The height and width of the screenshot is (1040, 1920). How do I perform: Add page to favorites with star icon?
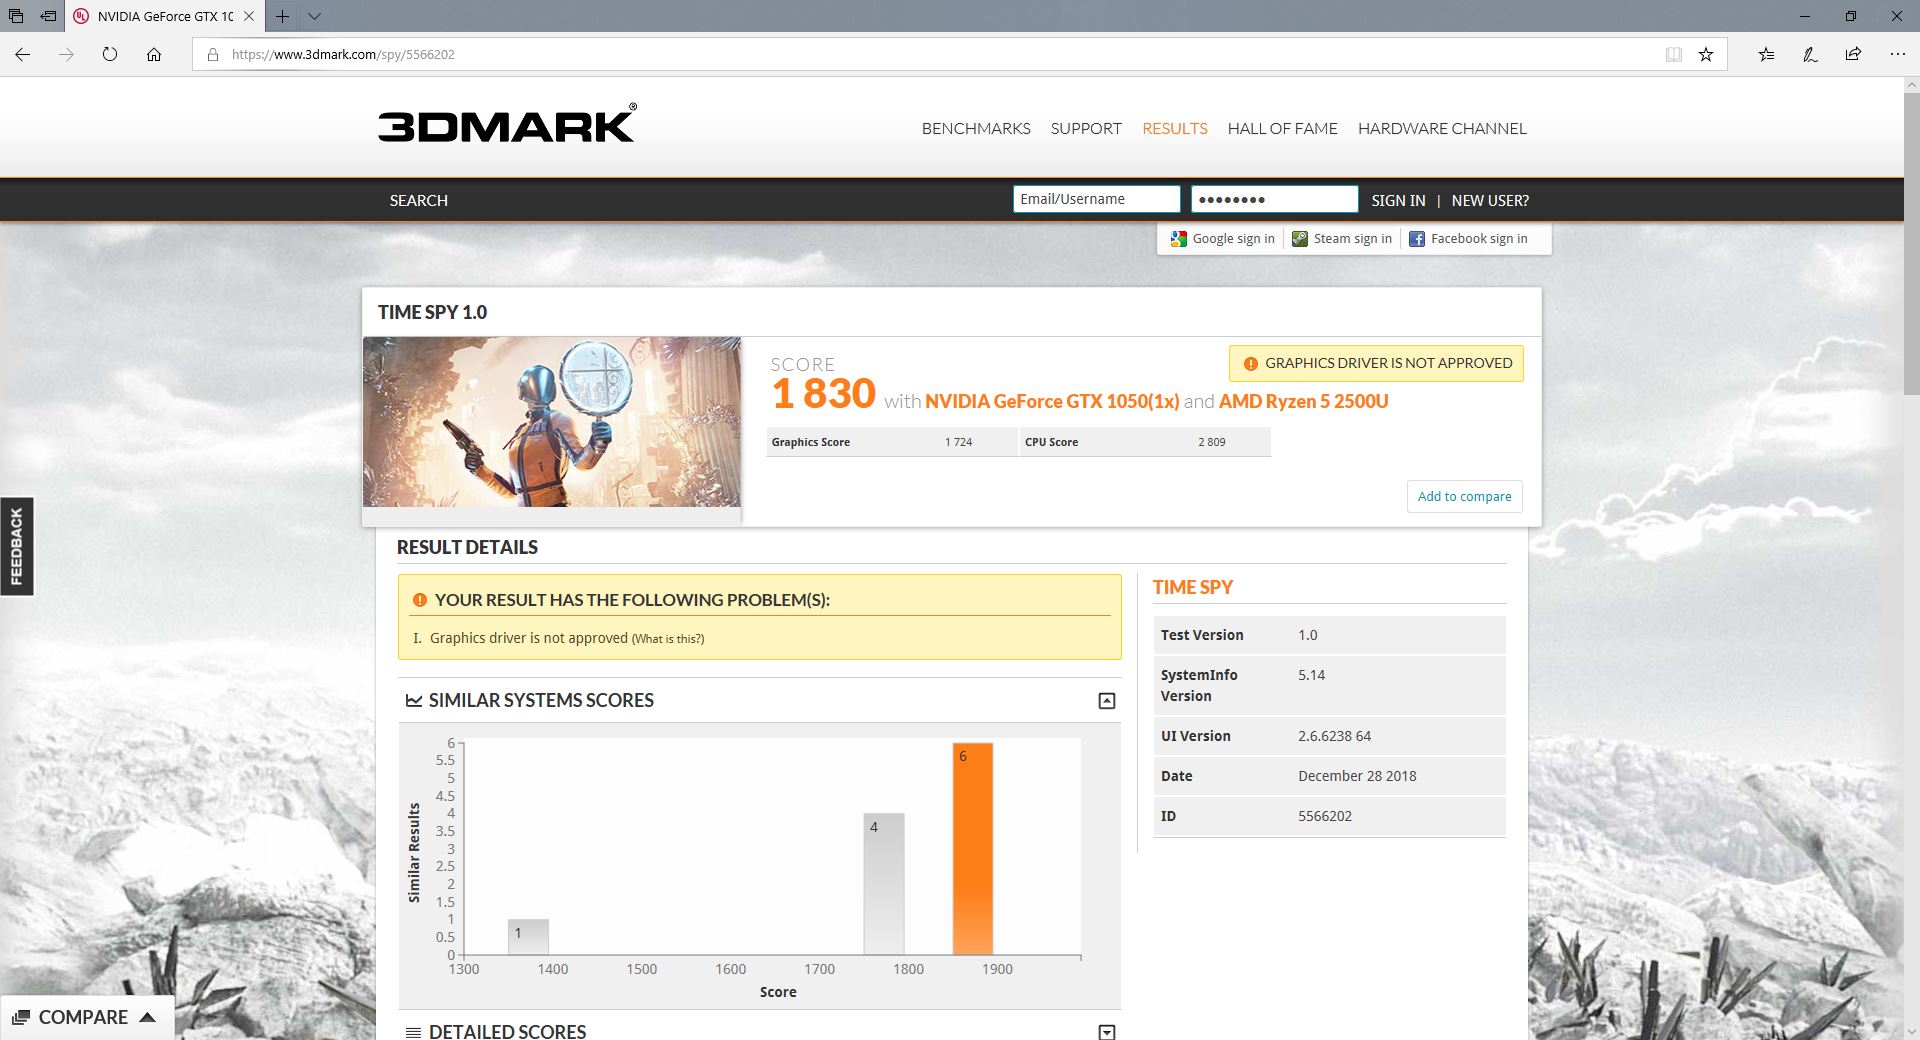point(1706,55)
